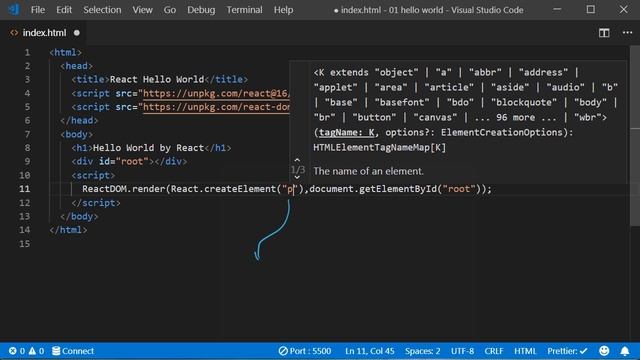Open the Terminal menu
This screenshot has height=360, width=640.
(x=244, y=9)
